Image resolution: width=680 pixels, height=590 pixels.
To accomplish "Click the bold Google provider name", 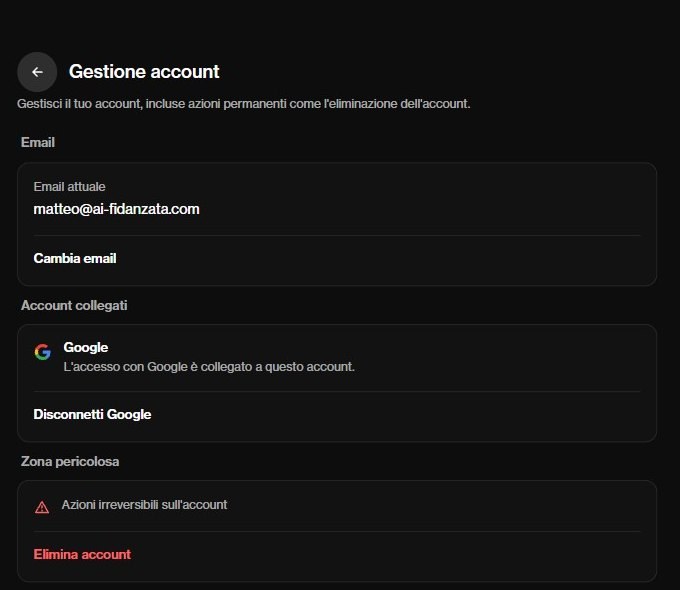I will 86,347.
